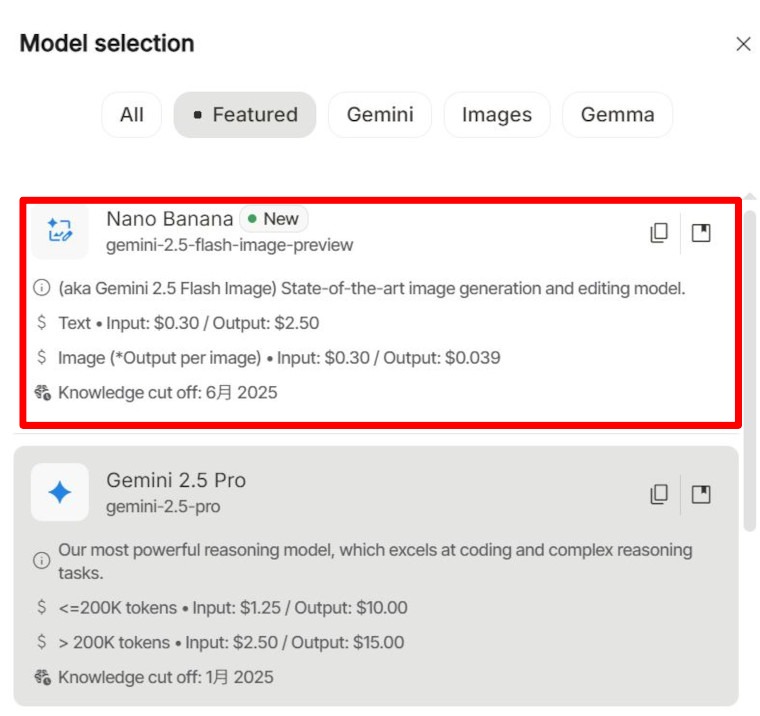This screenshot has width=760, height=716.
Task: Click the gemini-2.5-flash-image-preview identifier text
Action: pos(229,245)
